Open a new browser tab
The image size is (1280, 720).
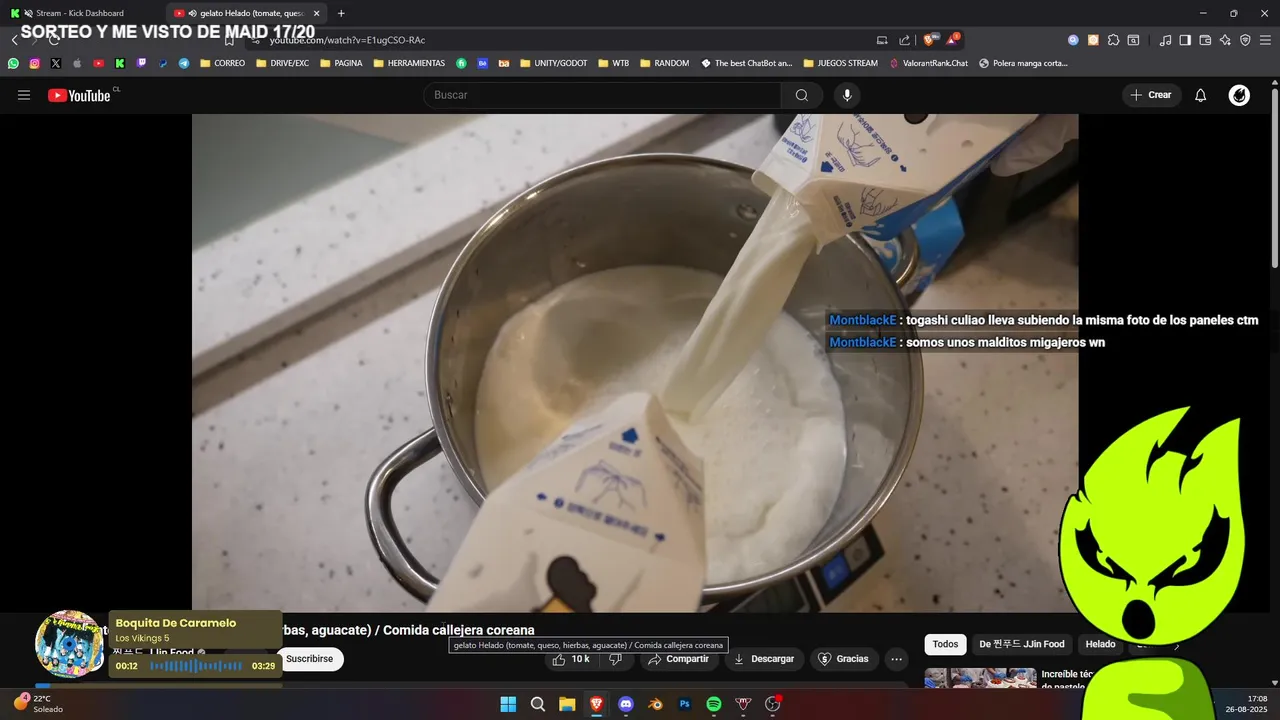click(341, 13)
